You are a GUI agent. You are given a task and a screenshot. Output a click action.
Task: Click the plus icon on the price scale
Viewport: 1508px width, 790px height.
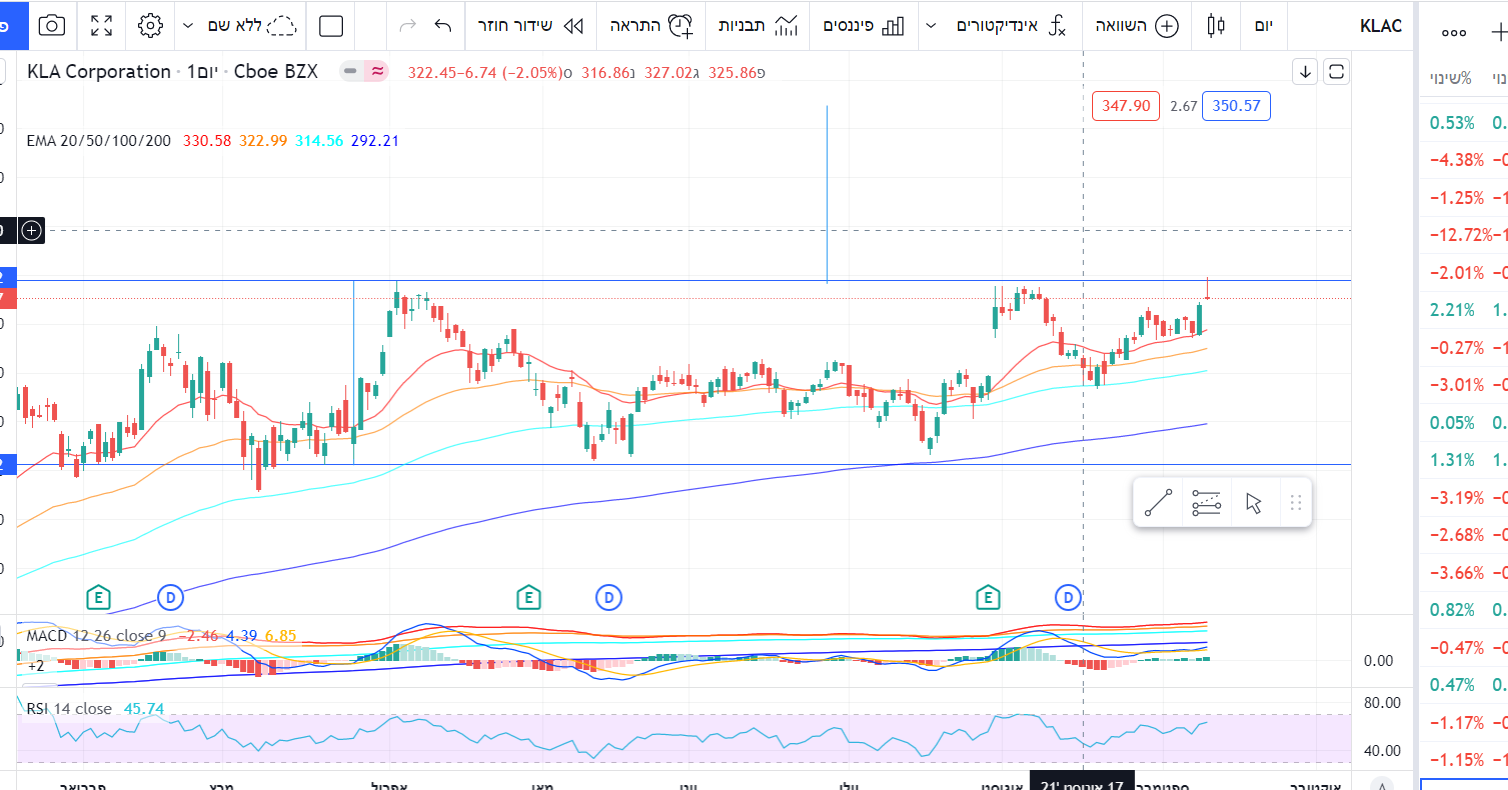click(x=32, y=231)
